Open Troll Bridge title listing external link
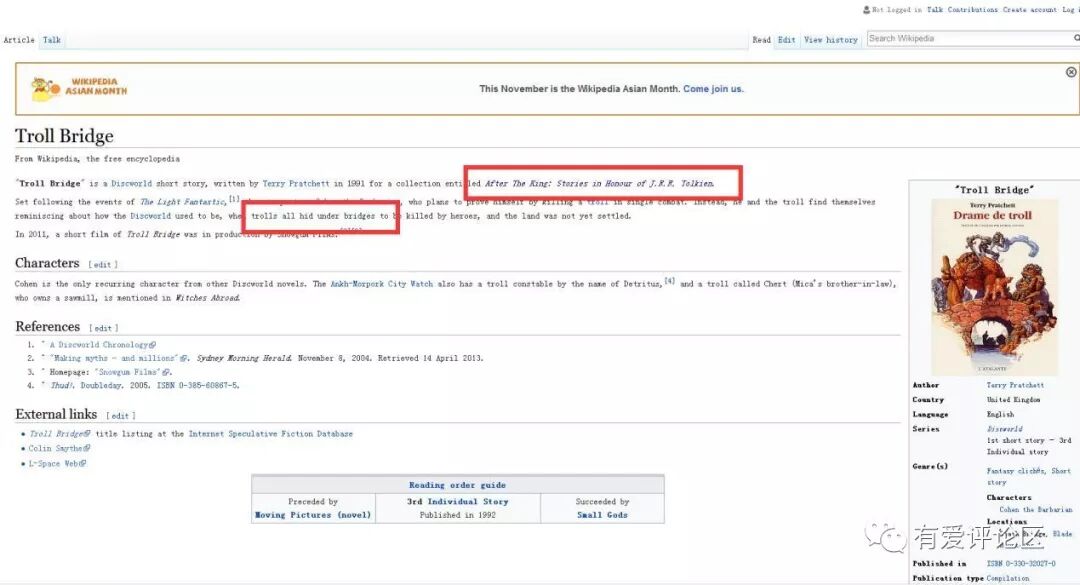 pos(59,434)
